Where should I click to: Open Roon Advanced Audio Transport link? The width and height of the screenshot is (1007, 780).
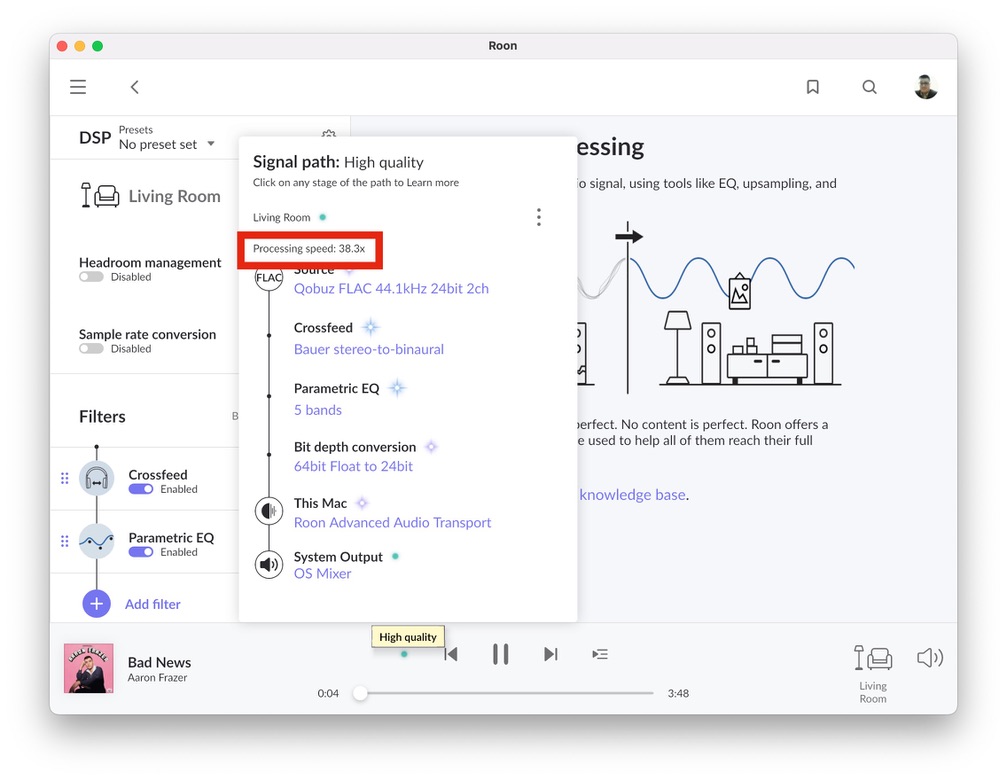(392, 523)
